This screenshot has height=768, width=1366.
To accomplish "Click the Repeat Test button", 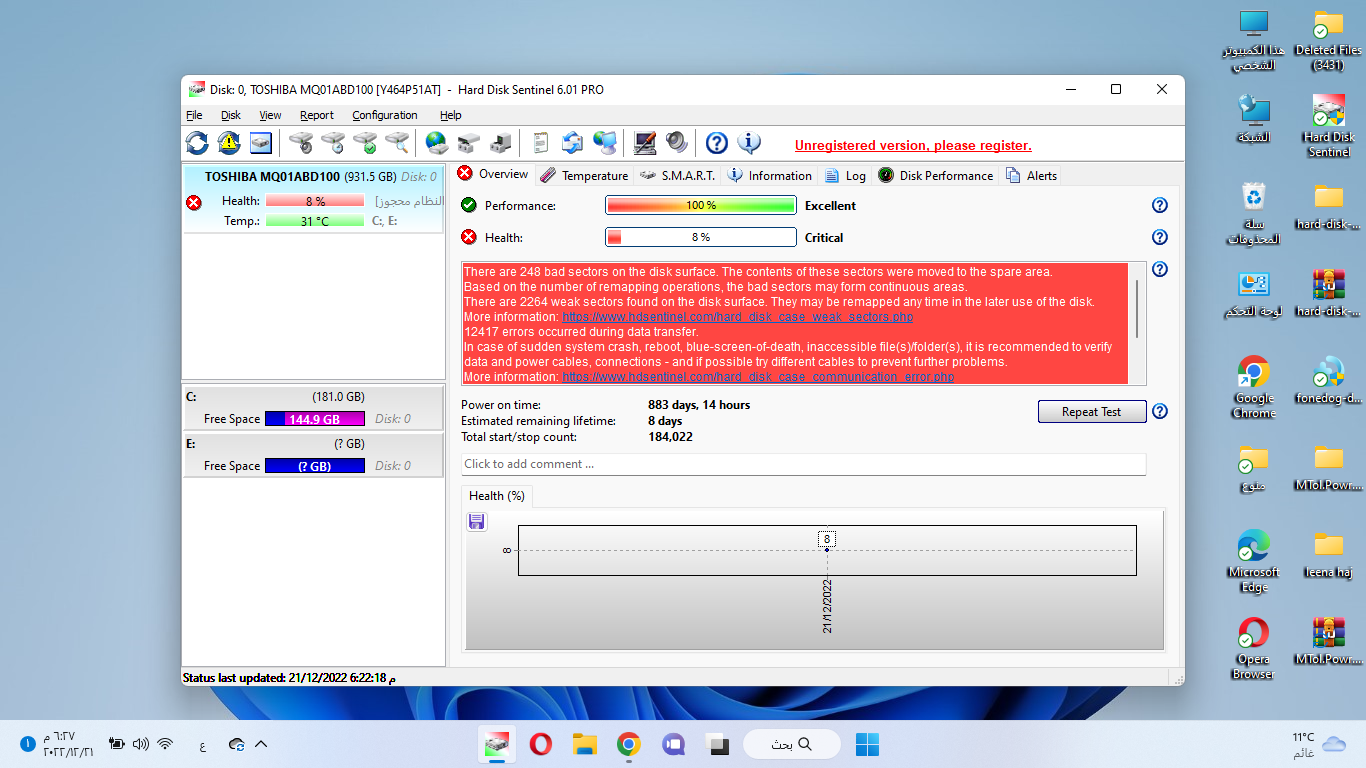I will coord(1092,411).
